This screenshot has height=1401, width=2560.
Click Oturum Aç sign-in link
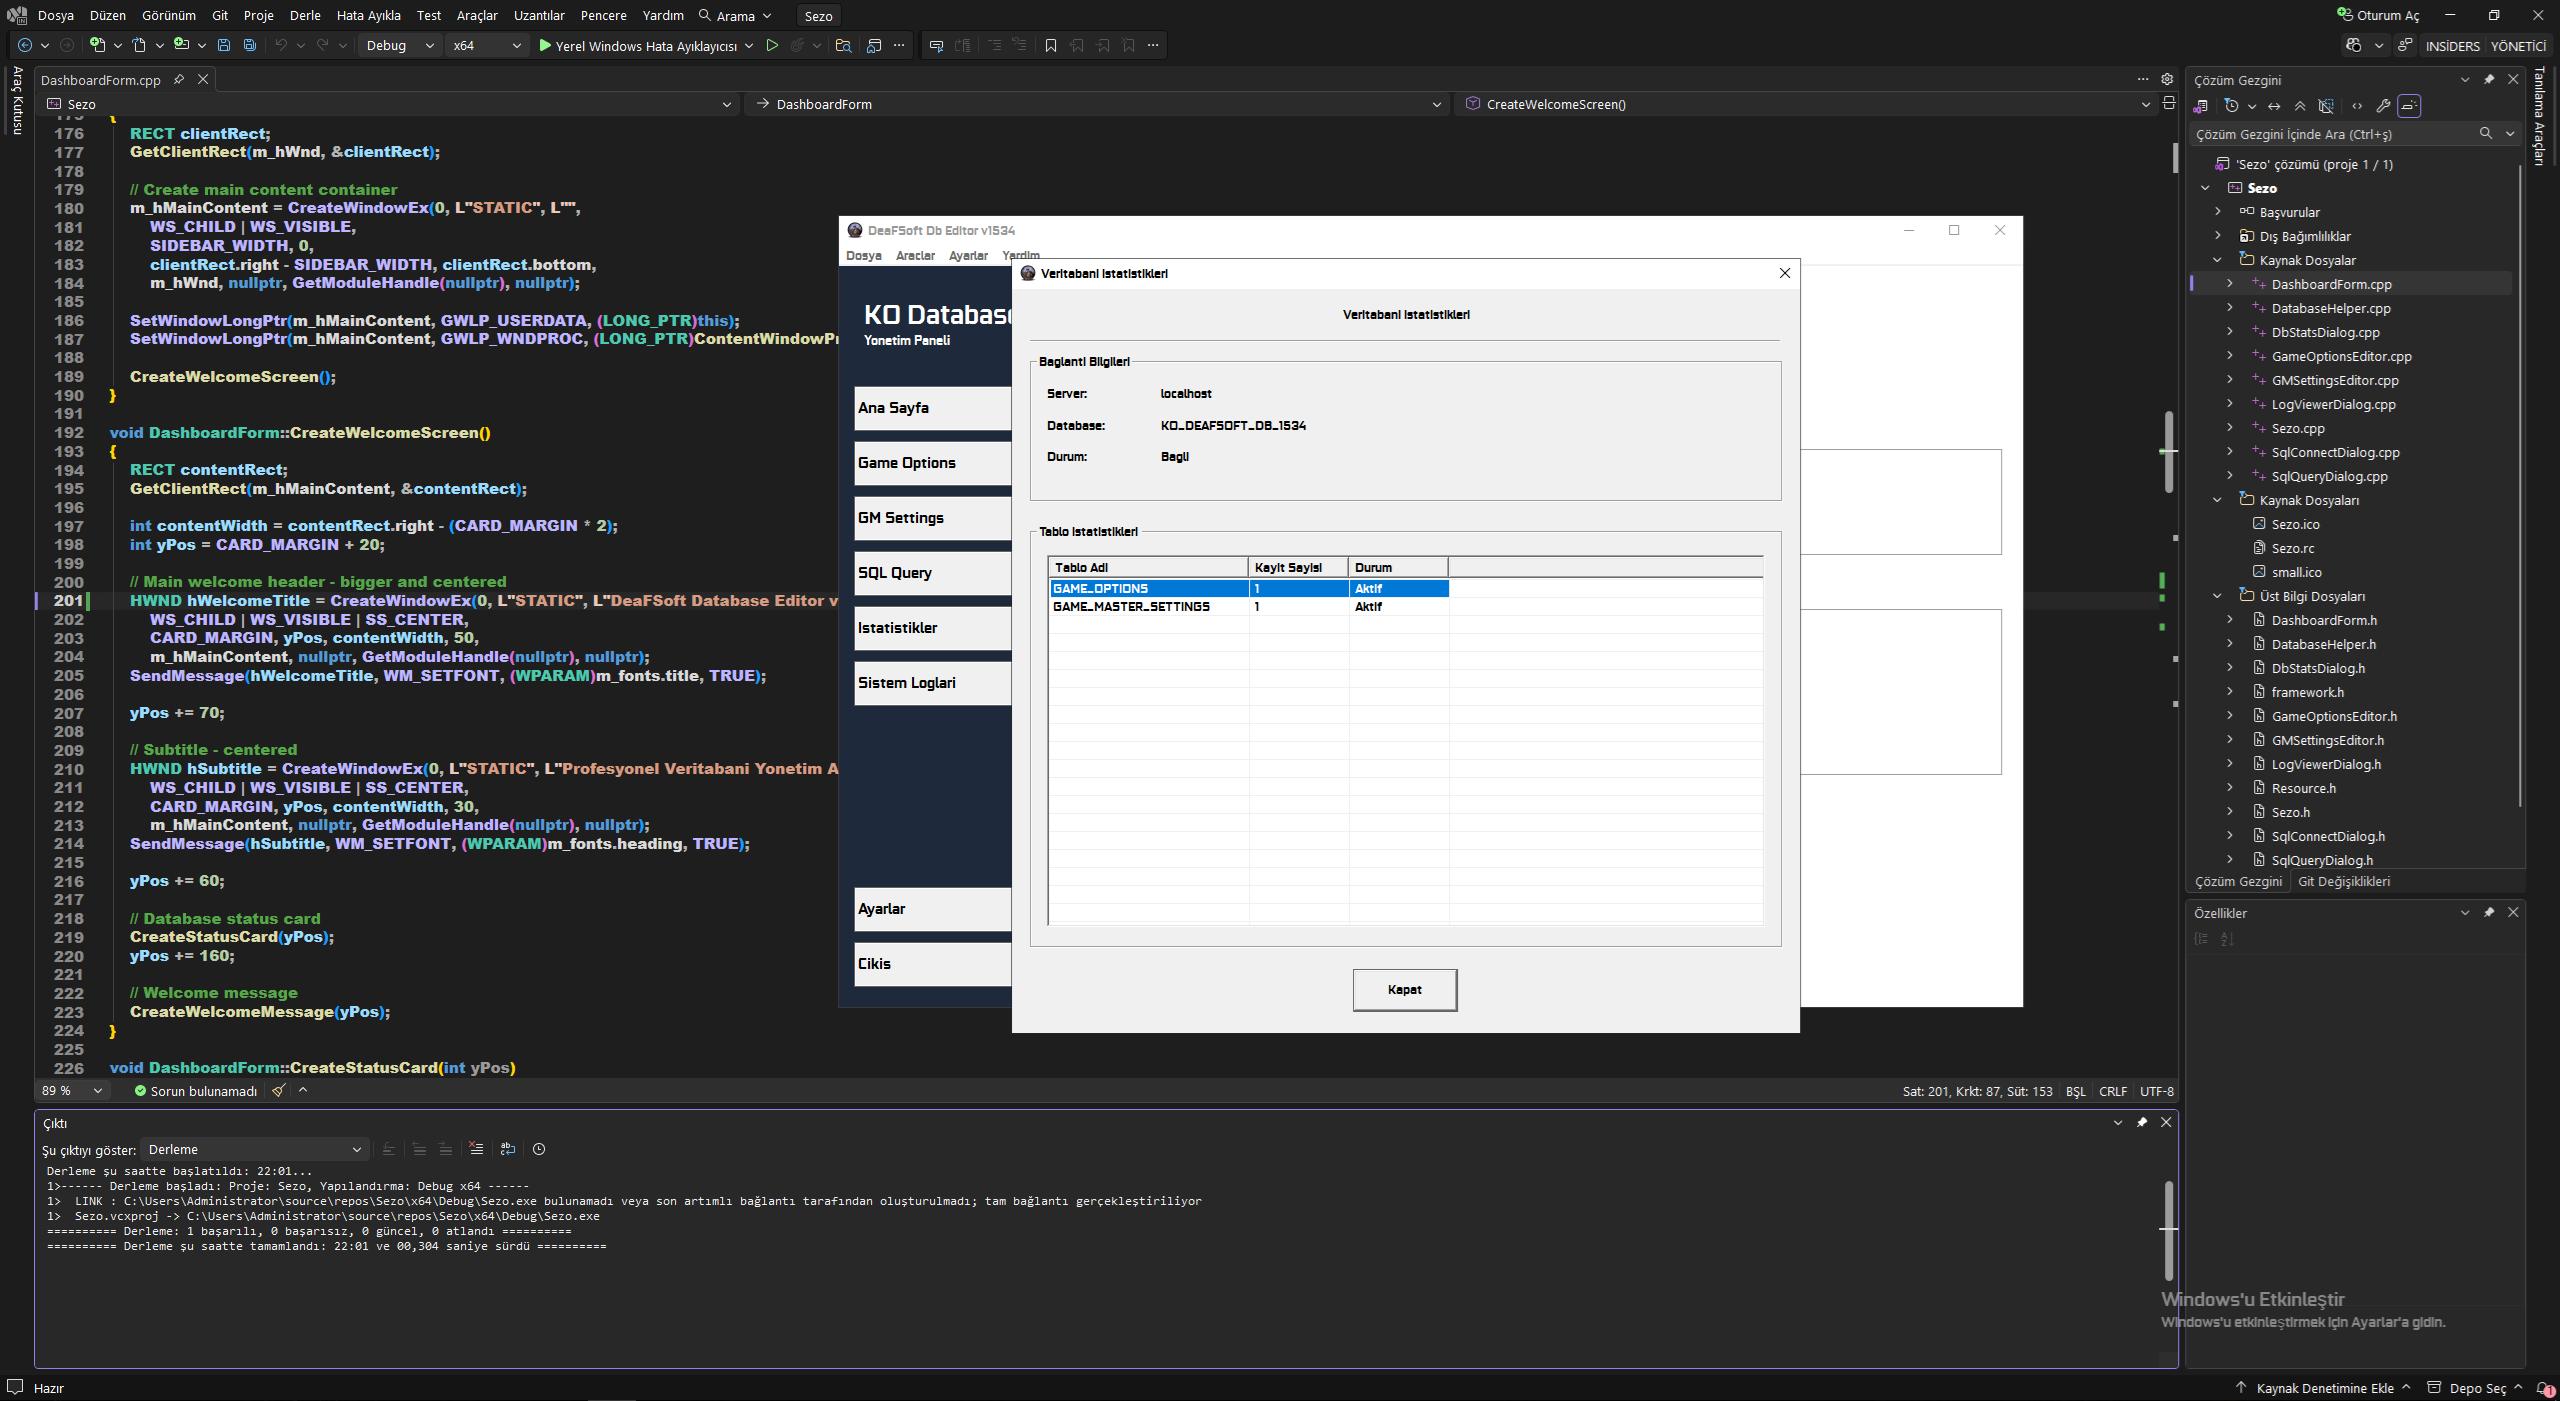point(2378,15)
